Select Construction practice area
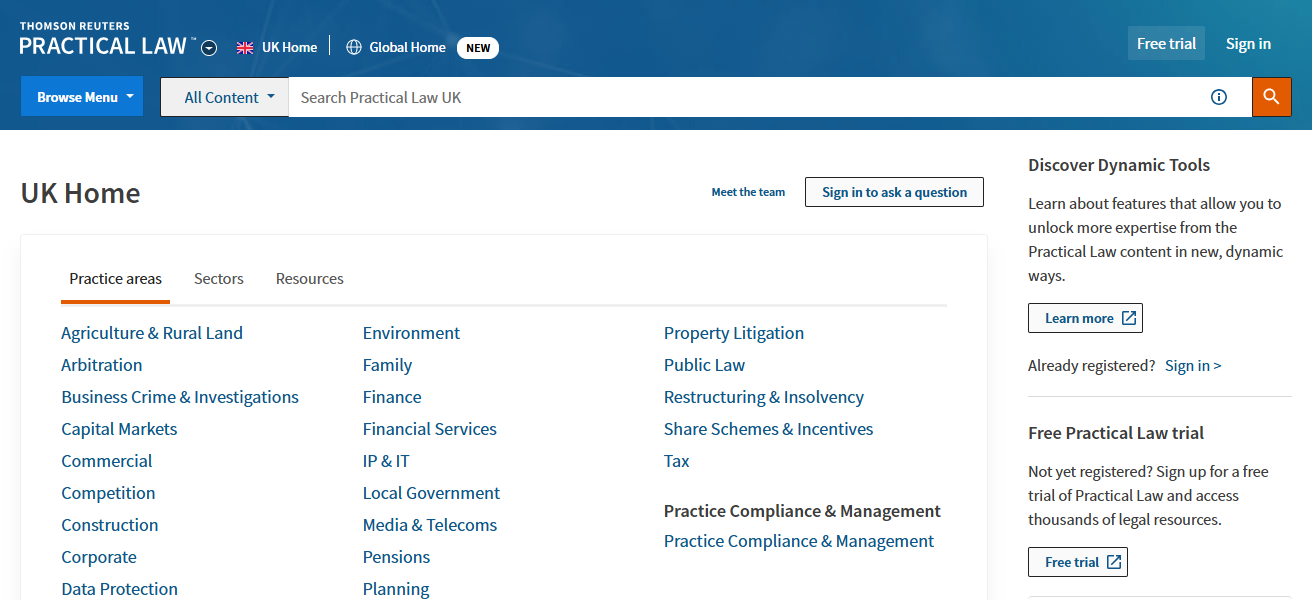This screenshot has width=1312, height=600. tap(110, 525)
